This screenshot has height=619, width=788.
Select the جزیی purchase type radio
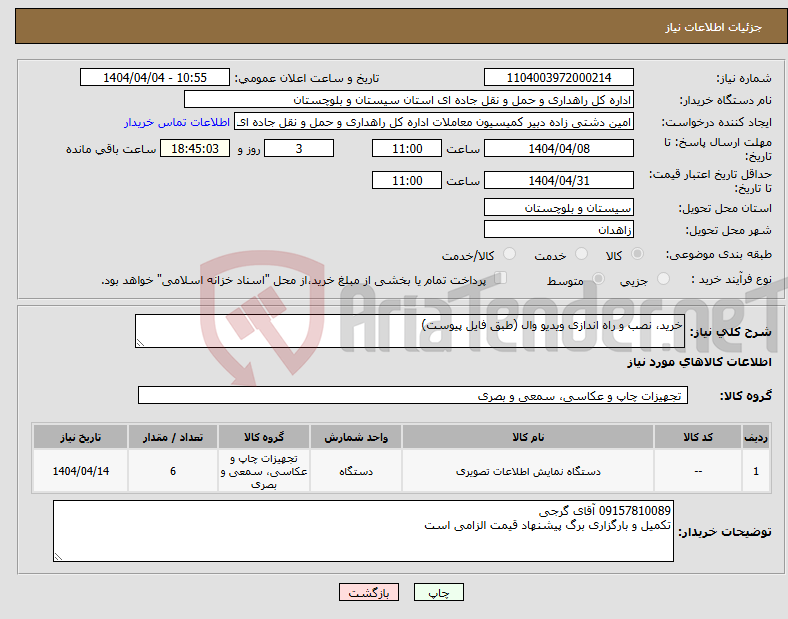tap(663, 278)
